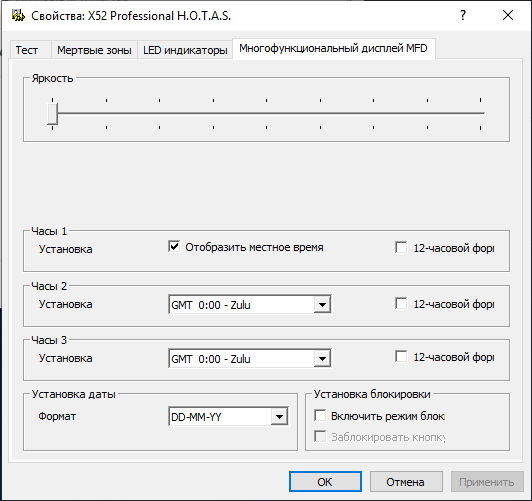The width and height of the screenshot is (532, 501).
Task: Expand the DD-MM-YY date format dropdown
Action: [279, 416]
